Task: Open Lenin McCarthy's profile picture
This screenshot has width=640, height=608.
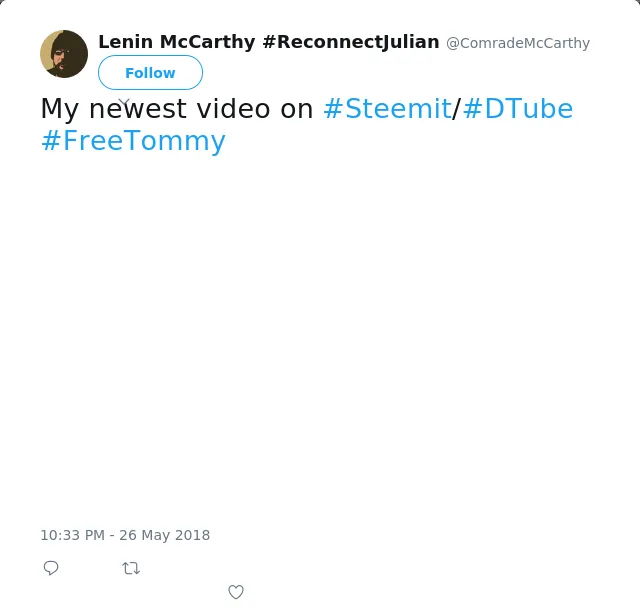Action: [x=64, y=54]
